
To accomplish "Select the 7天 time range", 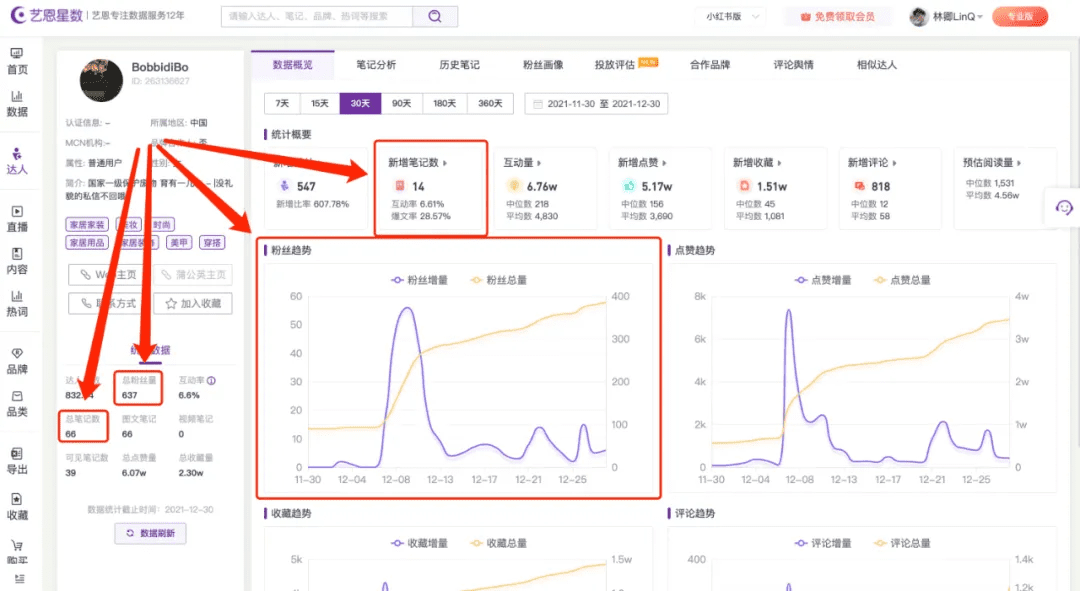I will click(282, 103).
